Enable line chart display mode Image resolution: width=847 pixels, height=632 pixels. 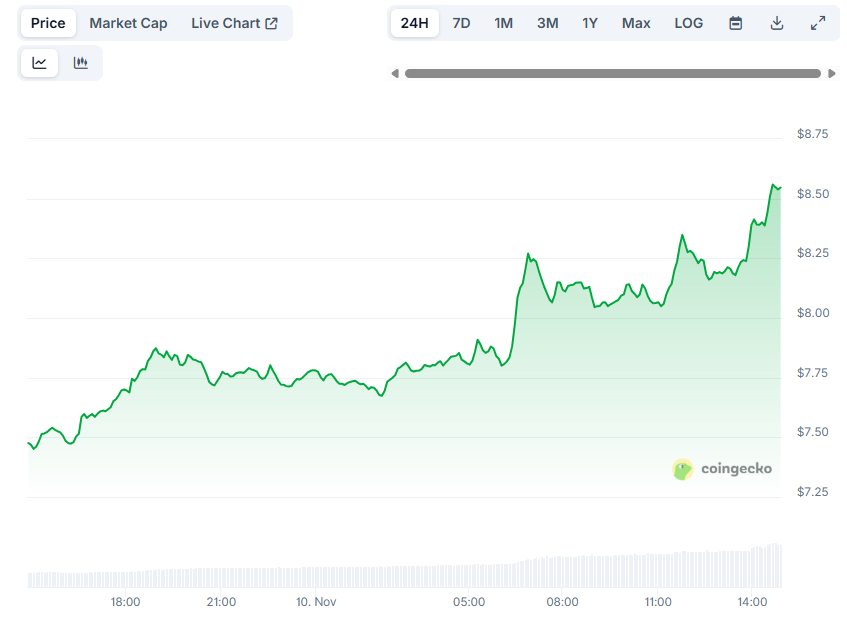coord(38,62)
